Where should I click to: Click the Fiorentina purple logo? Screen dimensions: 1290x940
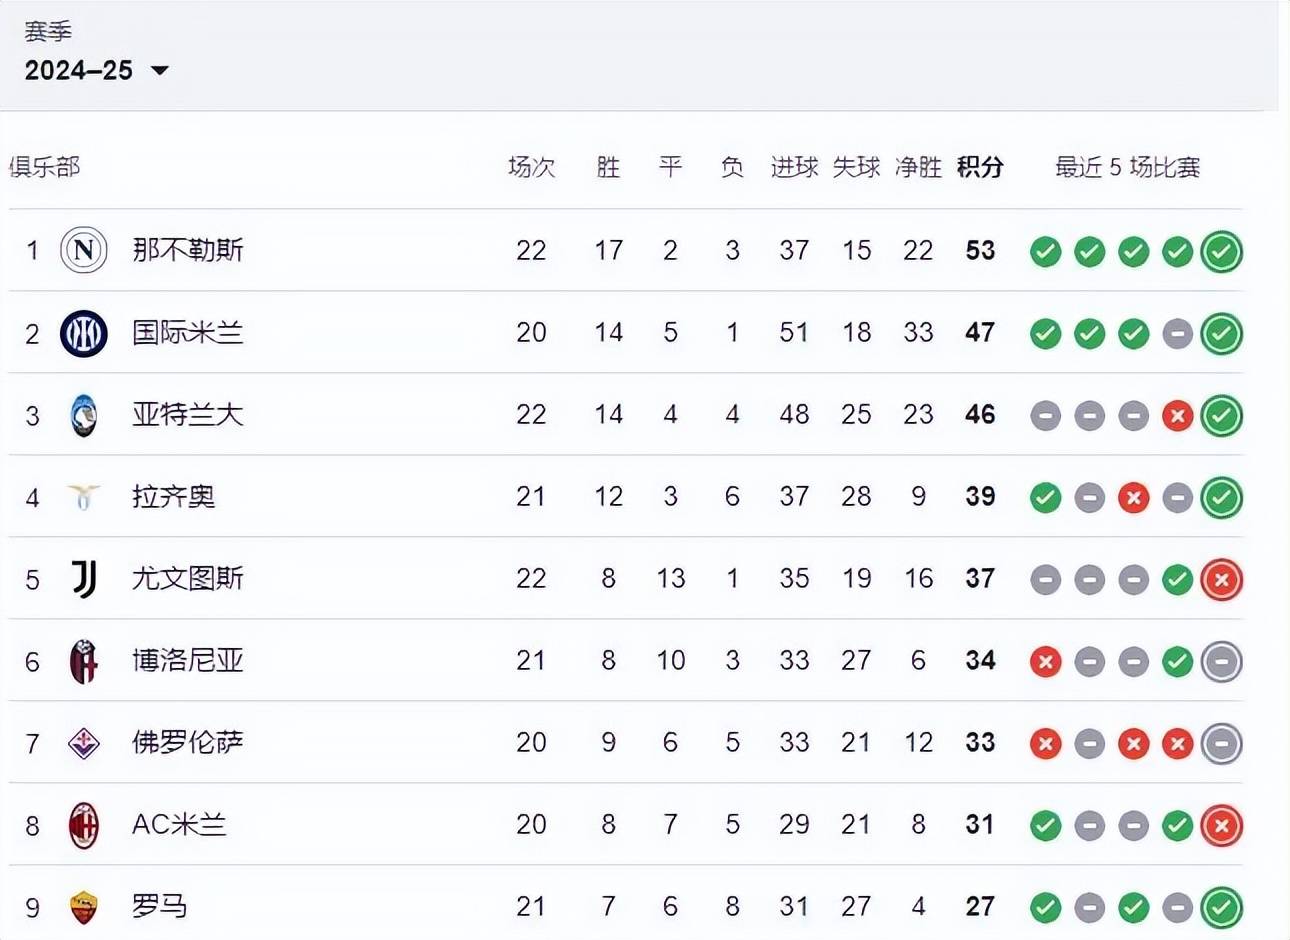(84, 742)
